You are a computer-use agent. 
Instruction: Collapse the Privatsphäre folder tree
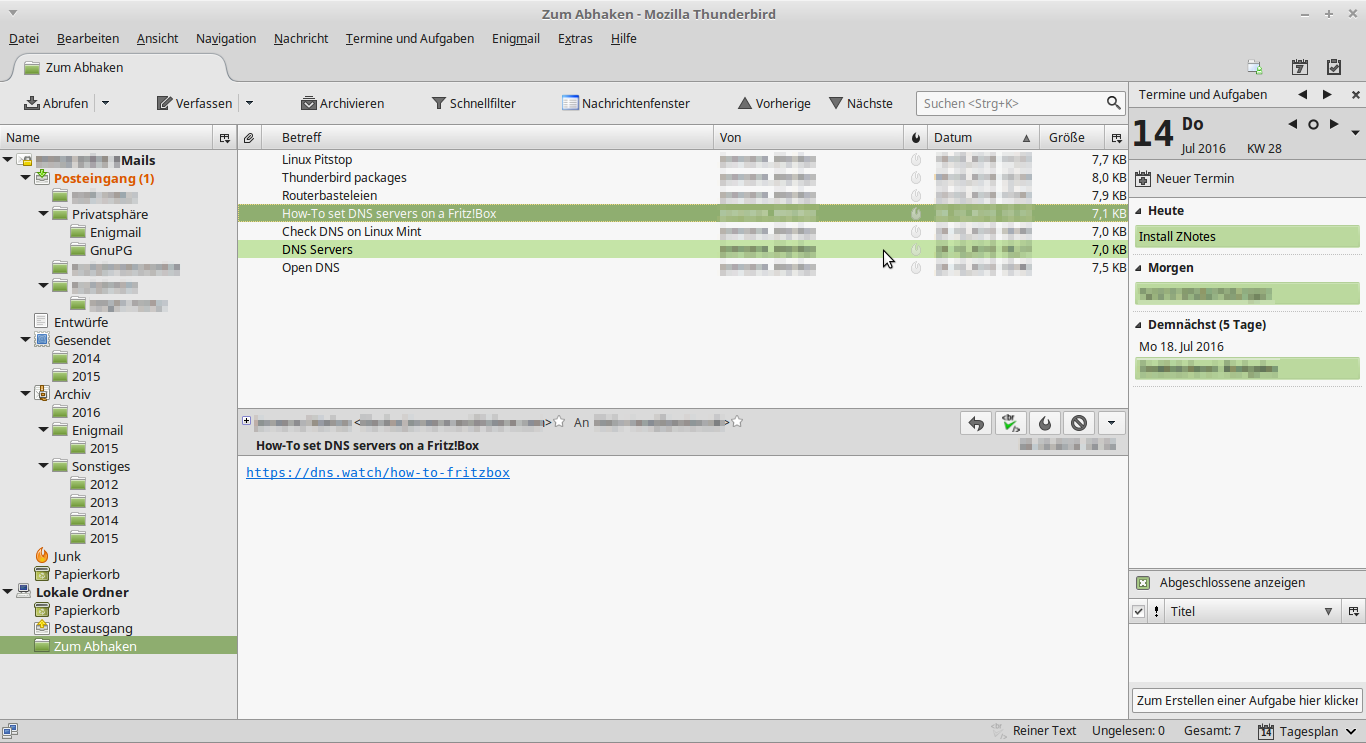coord(44,214)
